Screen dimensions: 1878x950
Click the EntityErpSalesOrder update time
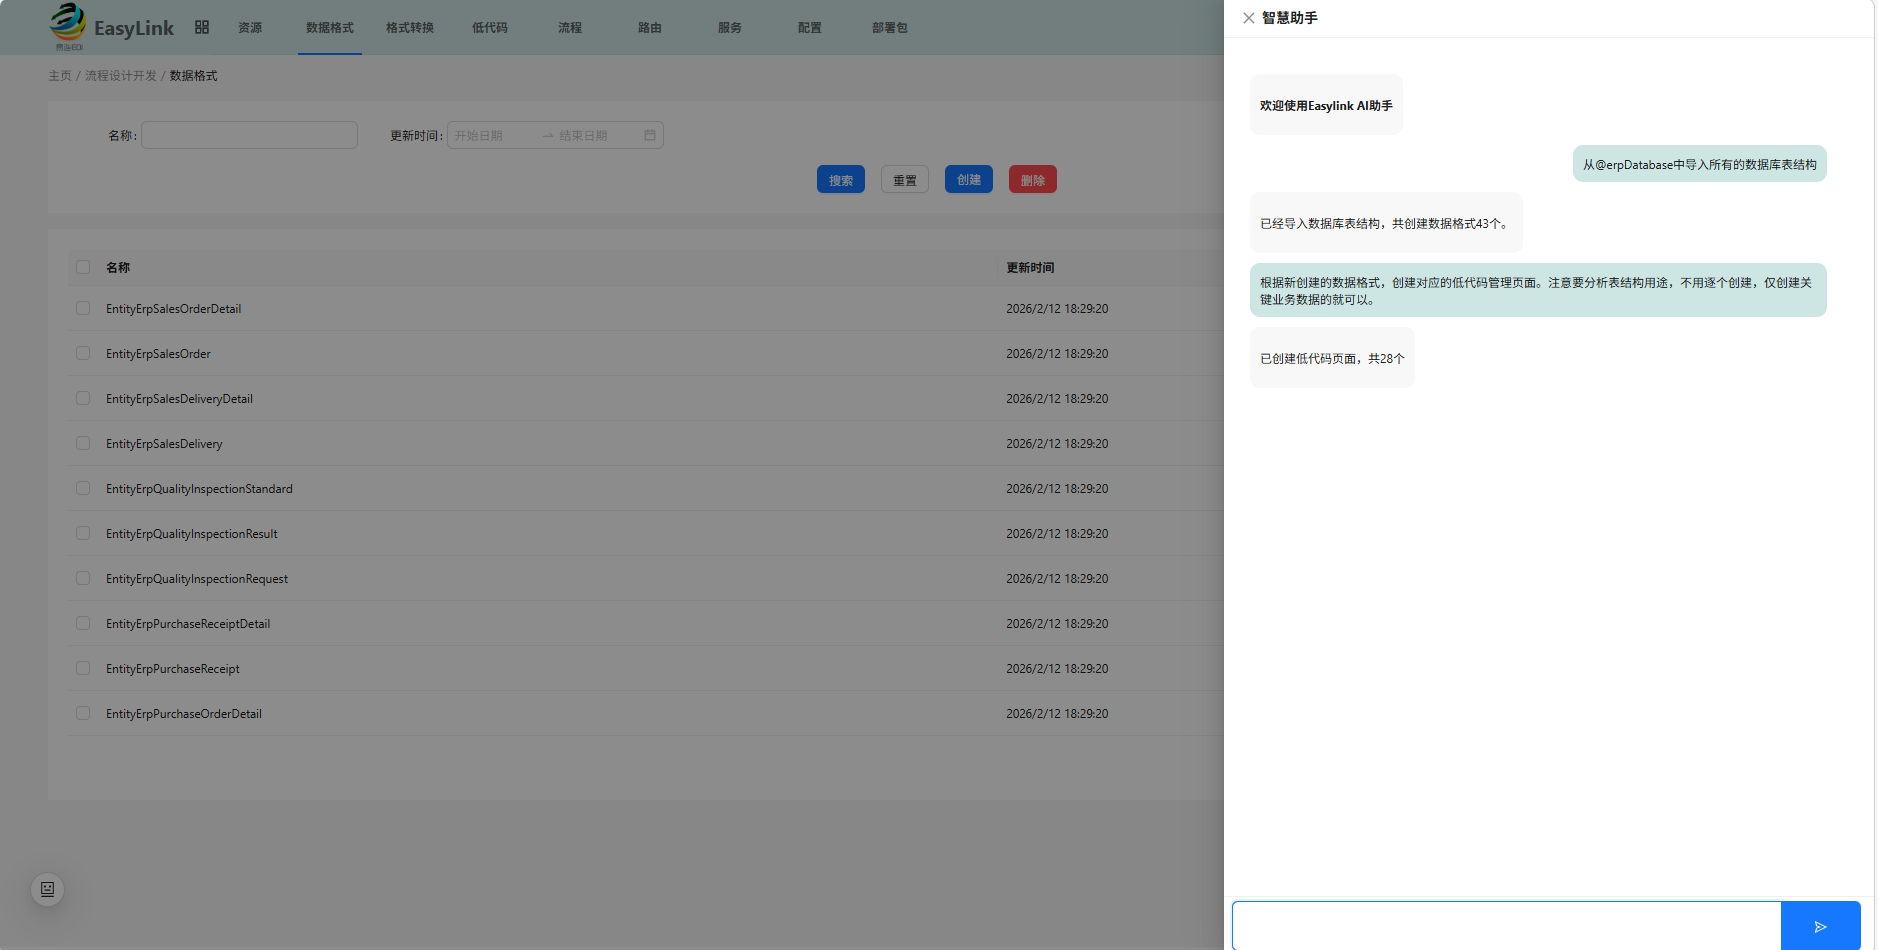[x=1057, y=354]
